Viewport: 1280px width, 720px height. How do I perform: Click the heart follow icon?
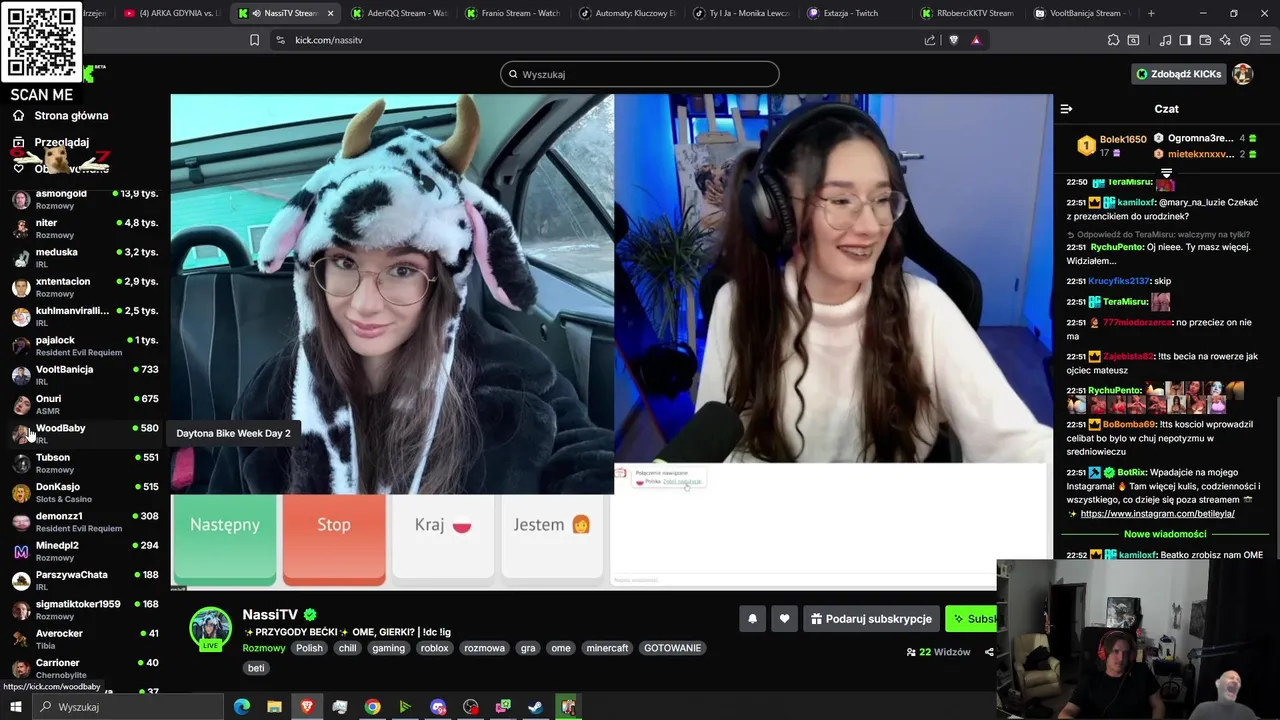[784, 619]
